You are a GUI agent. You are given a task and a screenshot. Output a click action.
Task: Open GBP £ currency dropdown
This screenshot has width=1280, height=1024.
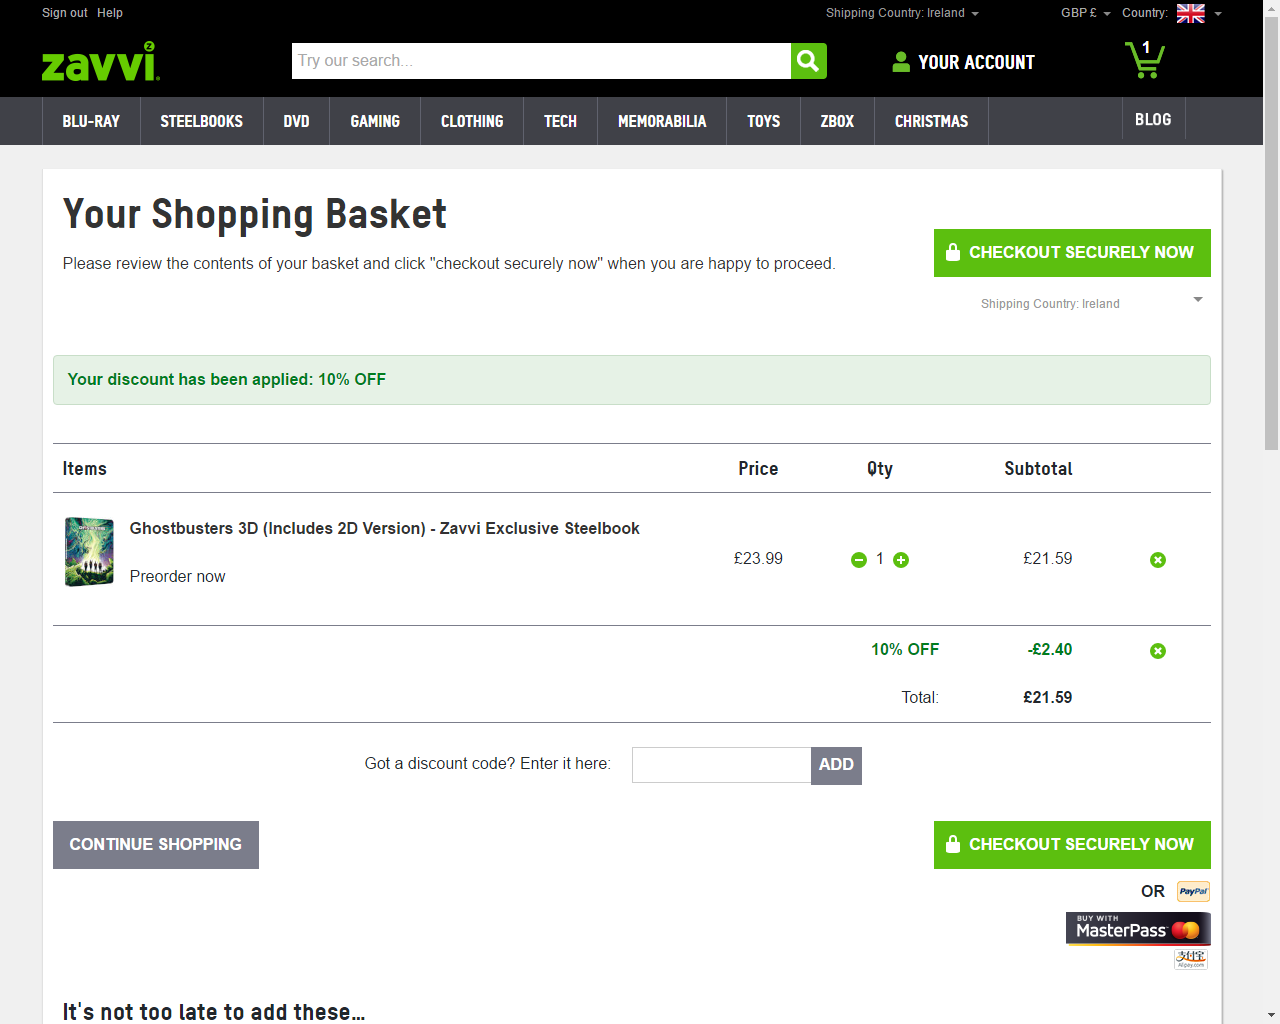[1085, 13]
